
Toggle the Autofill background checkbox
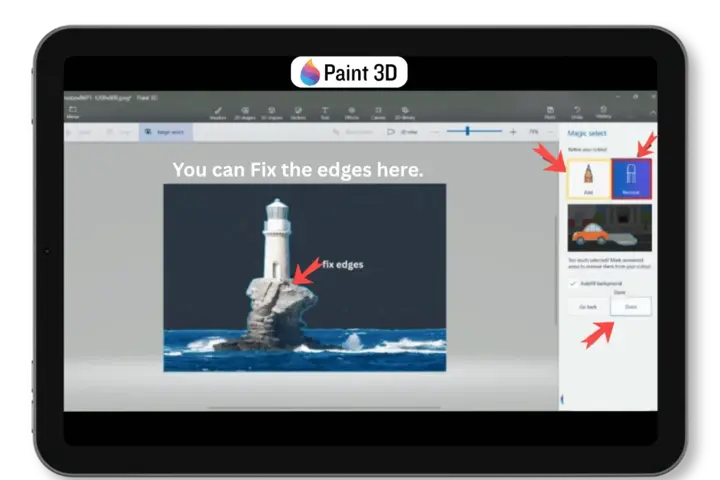572,284
